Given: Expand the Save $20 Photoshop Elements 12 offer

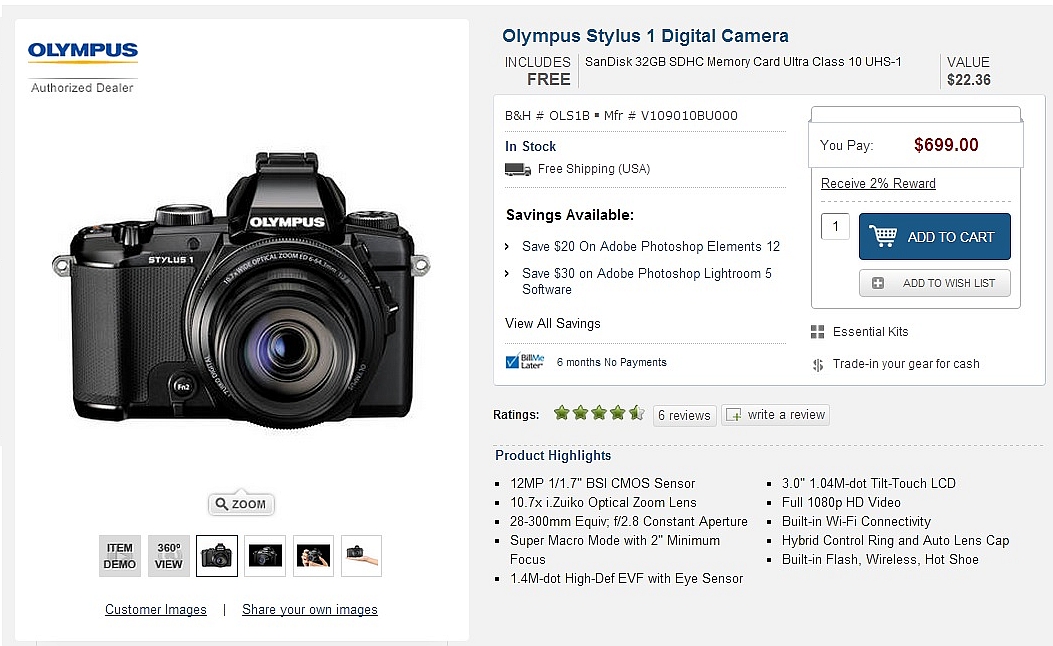Looking at the screenshot, I should 650,246.
